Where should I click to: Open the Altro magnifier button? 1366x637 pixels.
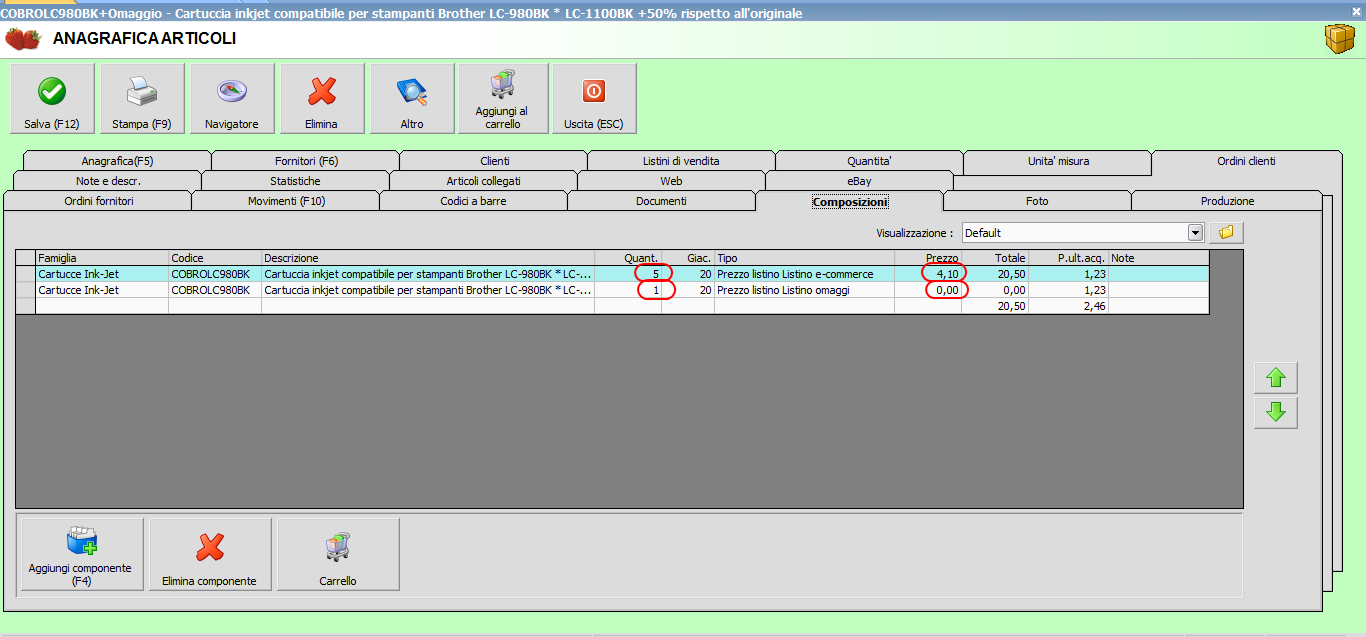pyautogui.click(x=412, y=98)
